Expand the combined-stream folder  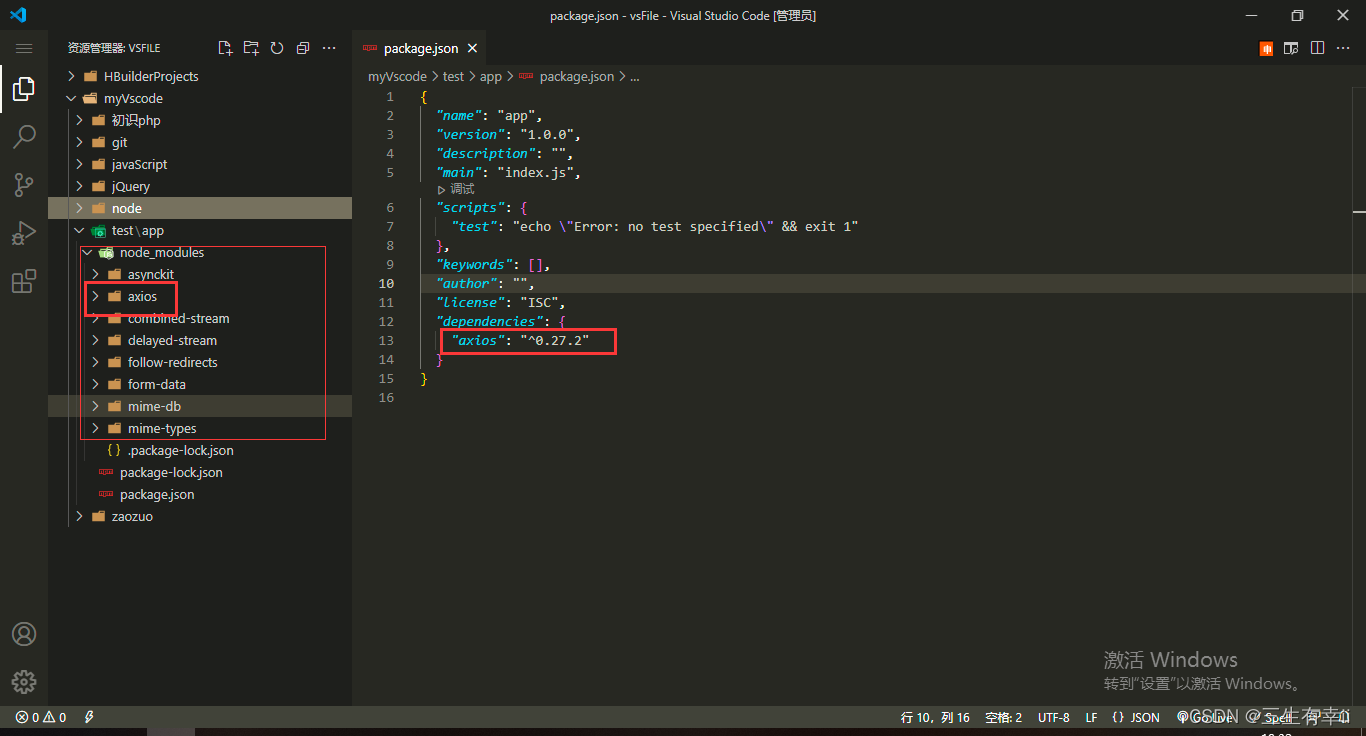tap(200, 318)
